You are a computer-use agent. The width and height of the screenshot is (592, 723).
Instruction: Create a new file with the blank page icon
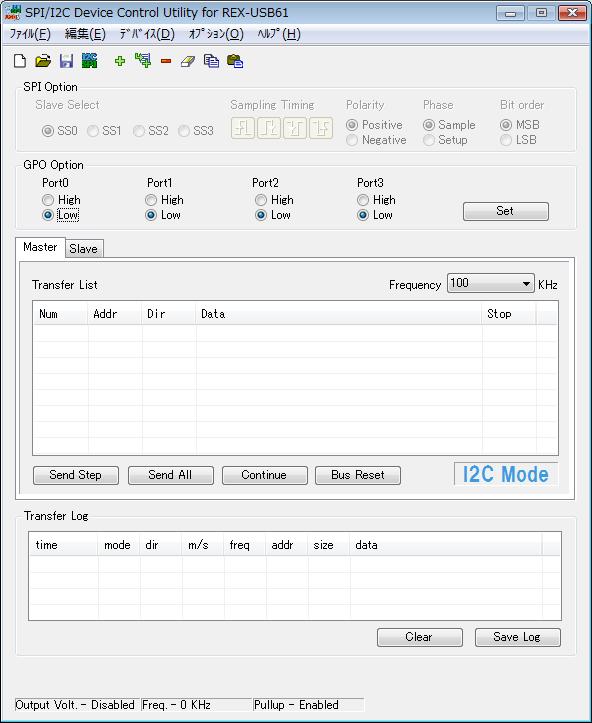(x=20, y=61)
